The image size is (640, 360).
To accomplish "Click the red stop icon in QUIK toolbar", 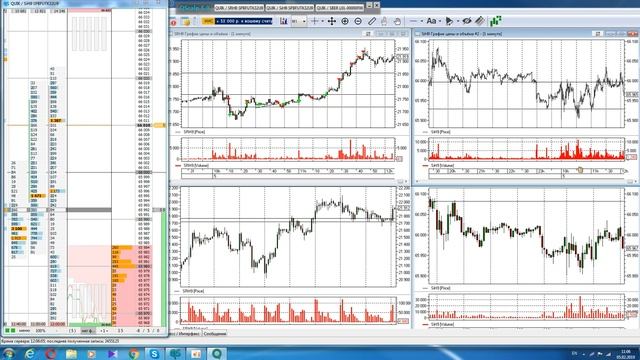I will (173, 22).
